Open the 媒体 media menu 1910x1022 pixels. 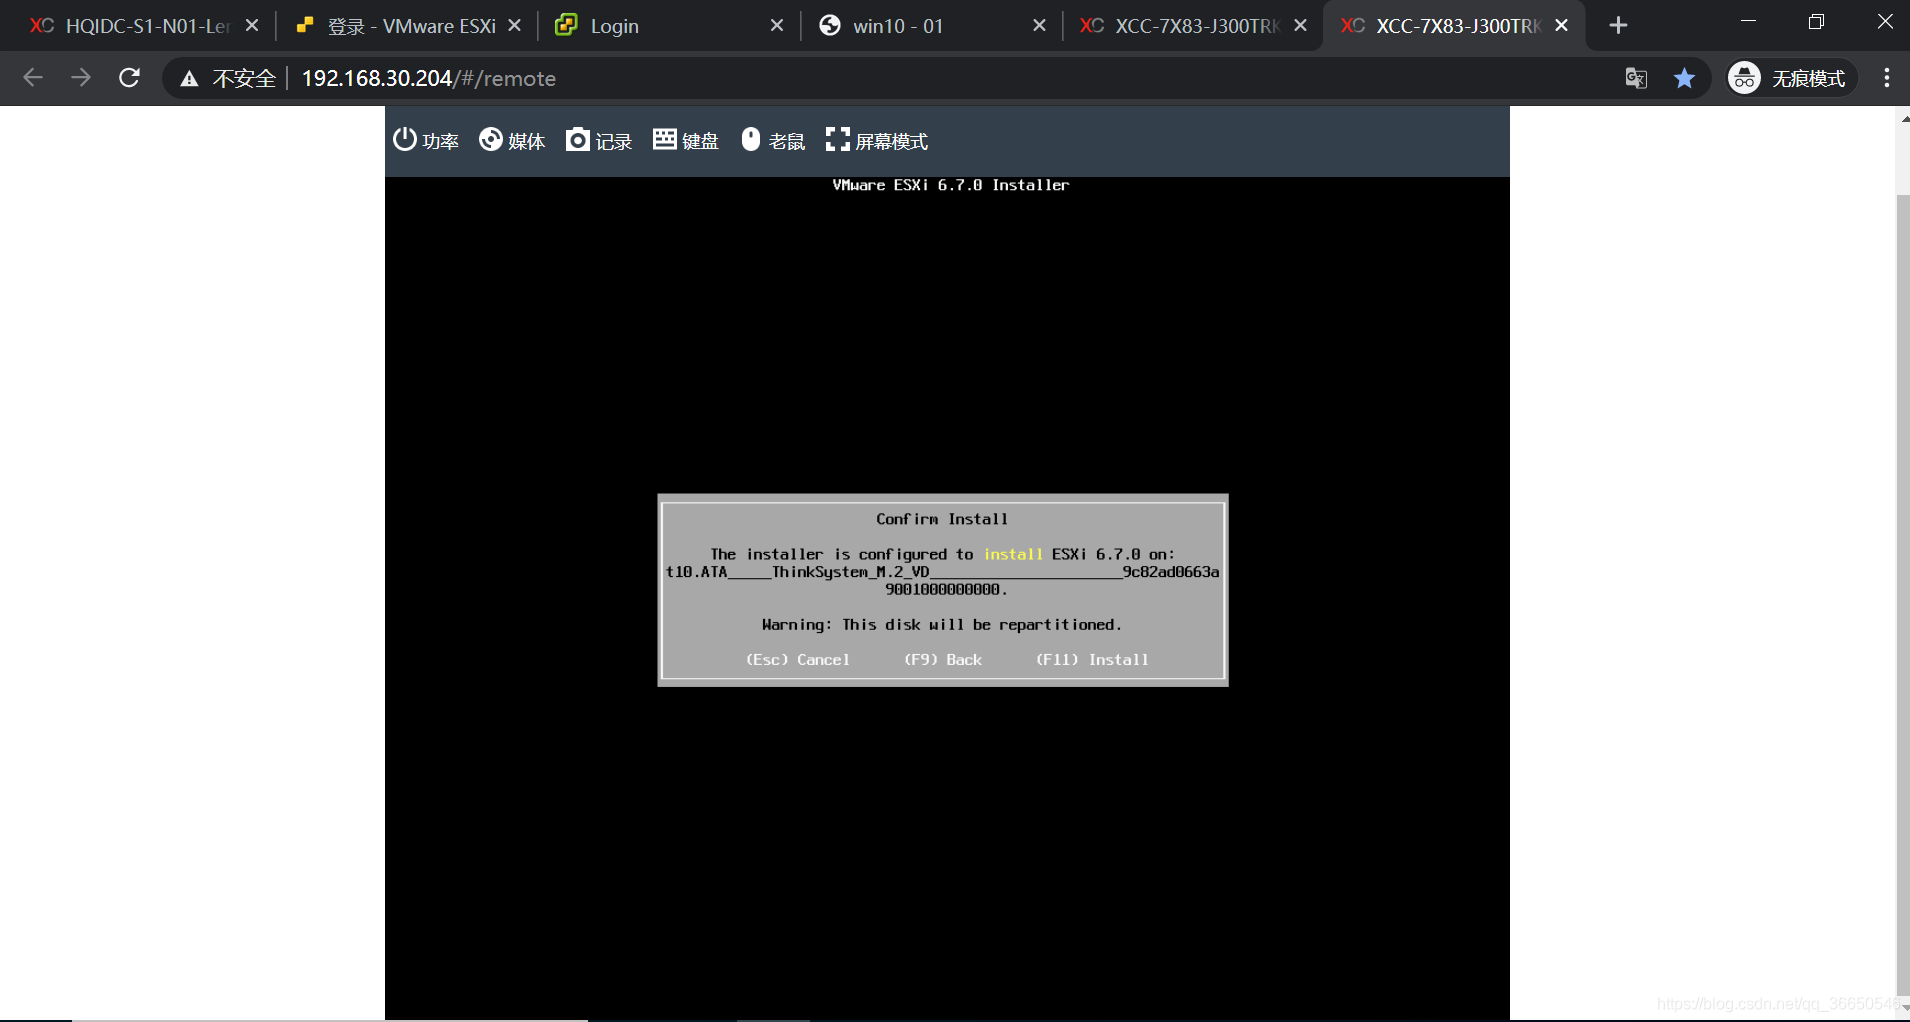512,141
